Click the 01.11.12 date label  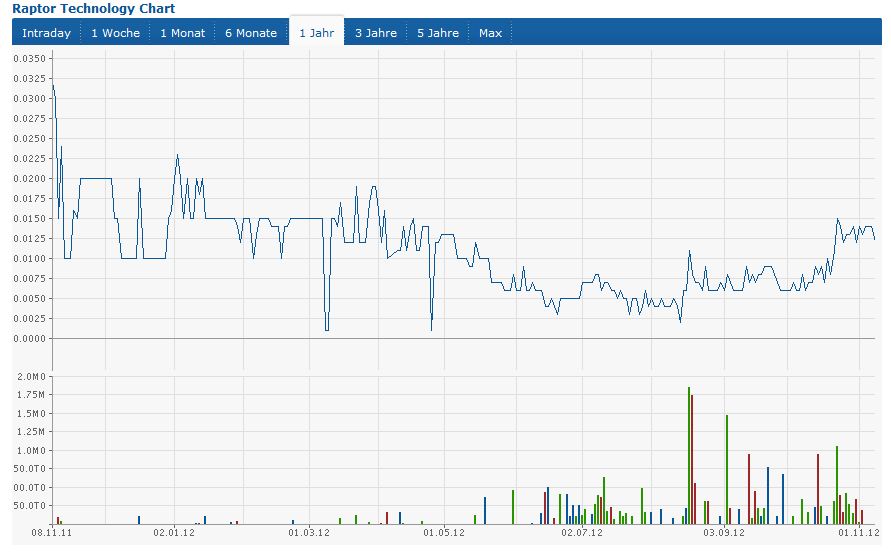click(857, 534)
